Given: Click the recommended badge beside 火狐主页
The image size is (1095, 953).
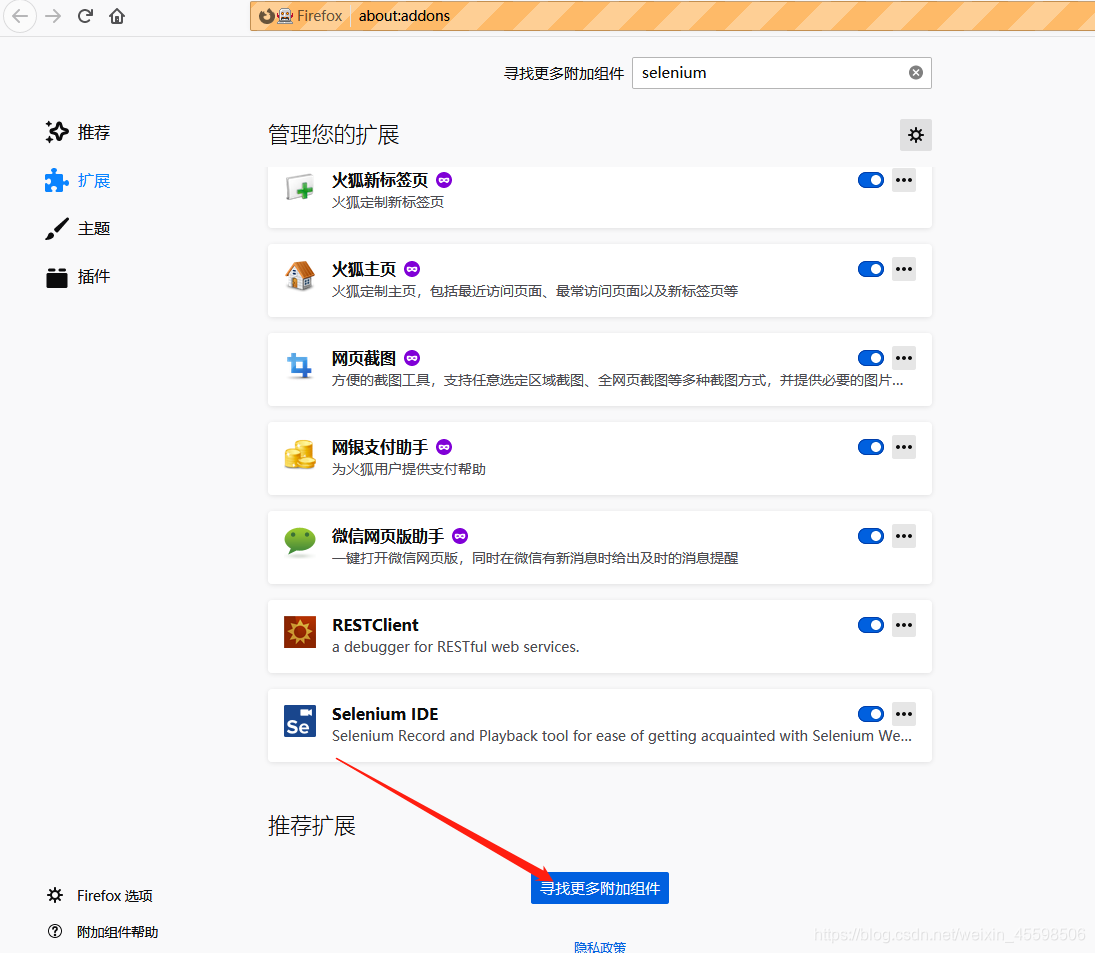Looking at the screenshot, I should pyautogui.click(x=412, y=269).
